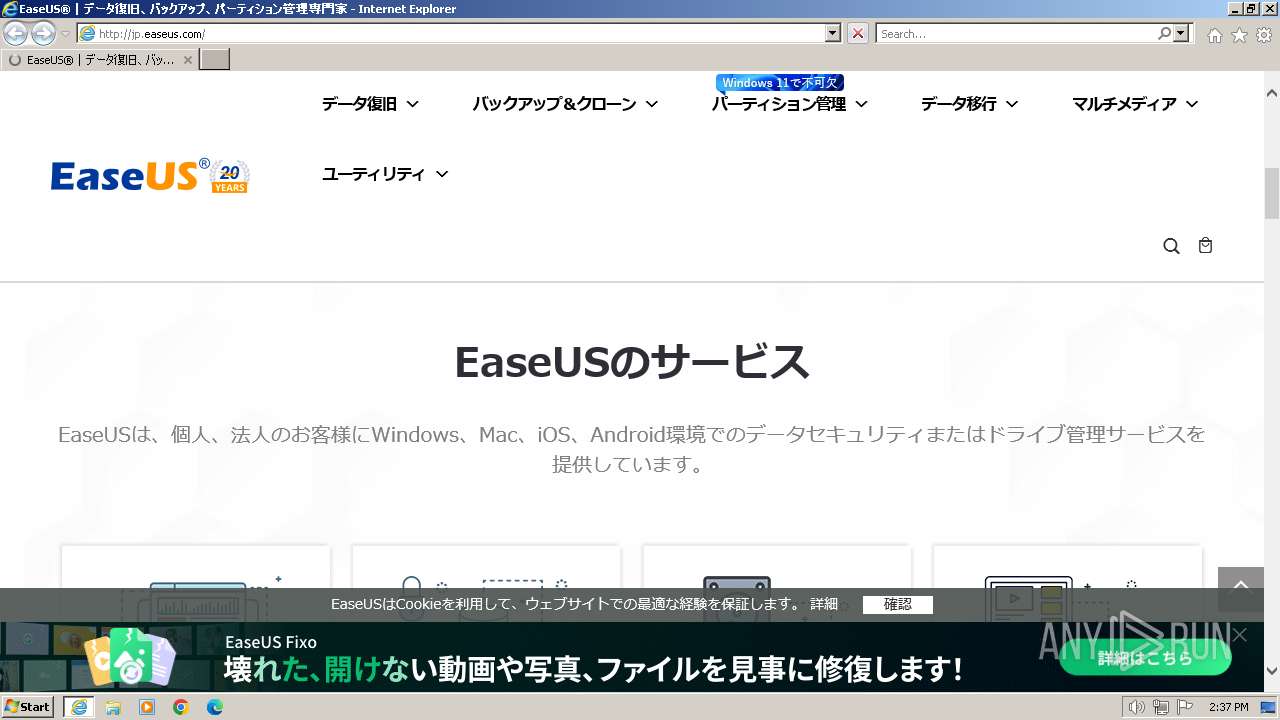Click scrollbar down arrow

1272,671
